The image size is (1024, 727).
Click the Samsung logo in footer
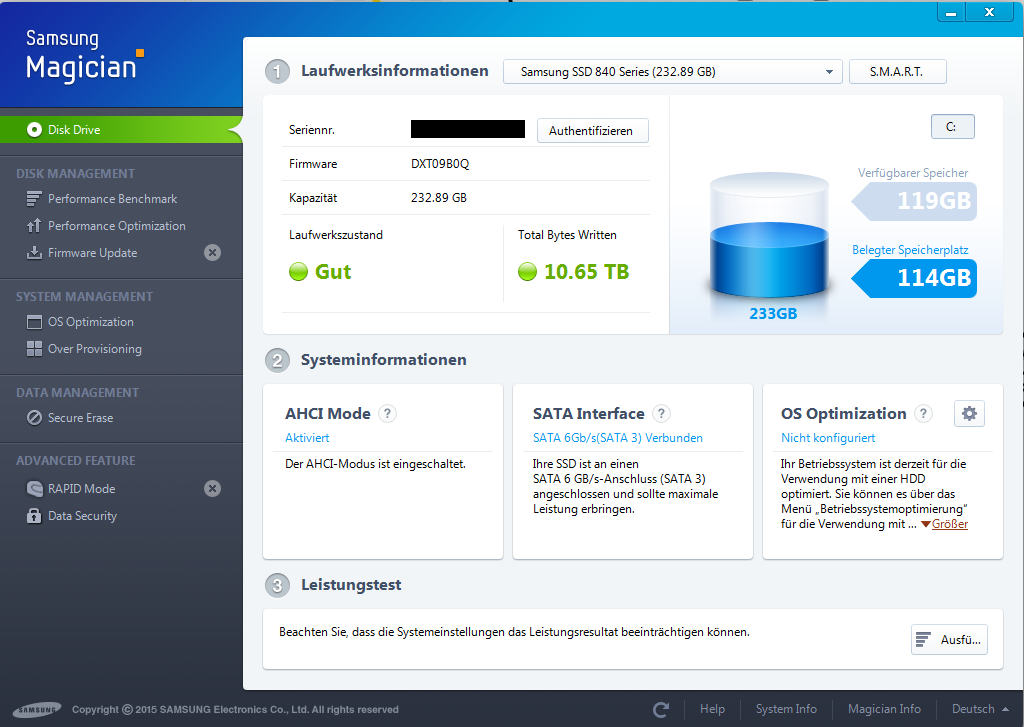pyautogui.click(x=37, y=709)
